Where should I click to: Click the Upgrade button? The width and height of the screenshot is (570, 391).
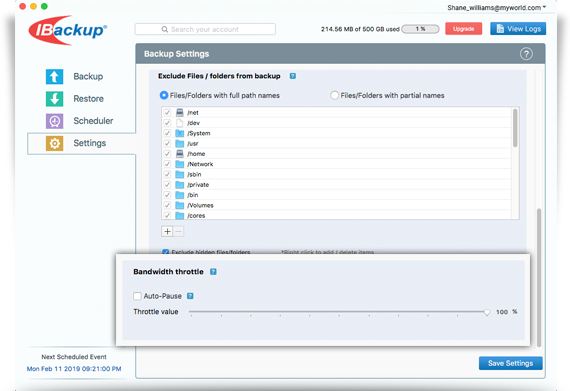point(463,29)
